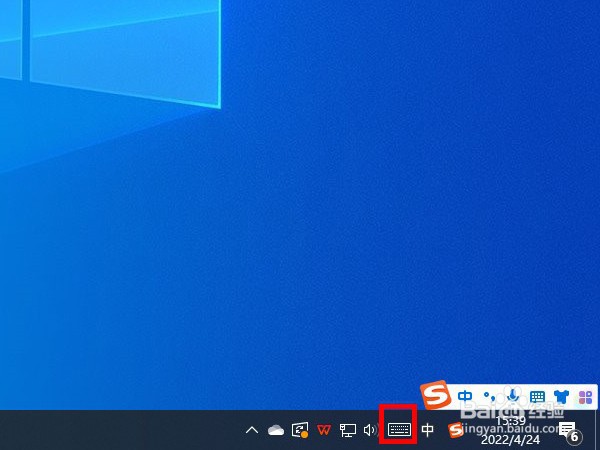Click the Sogou logo on floating toolbar
The image size is (600, 450).
435,395
